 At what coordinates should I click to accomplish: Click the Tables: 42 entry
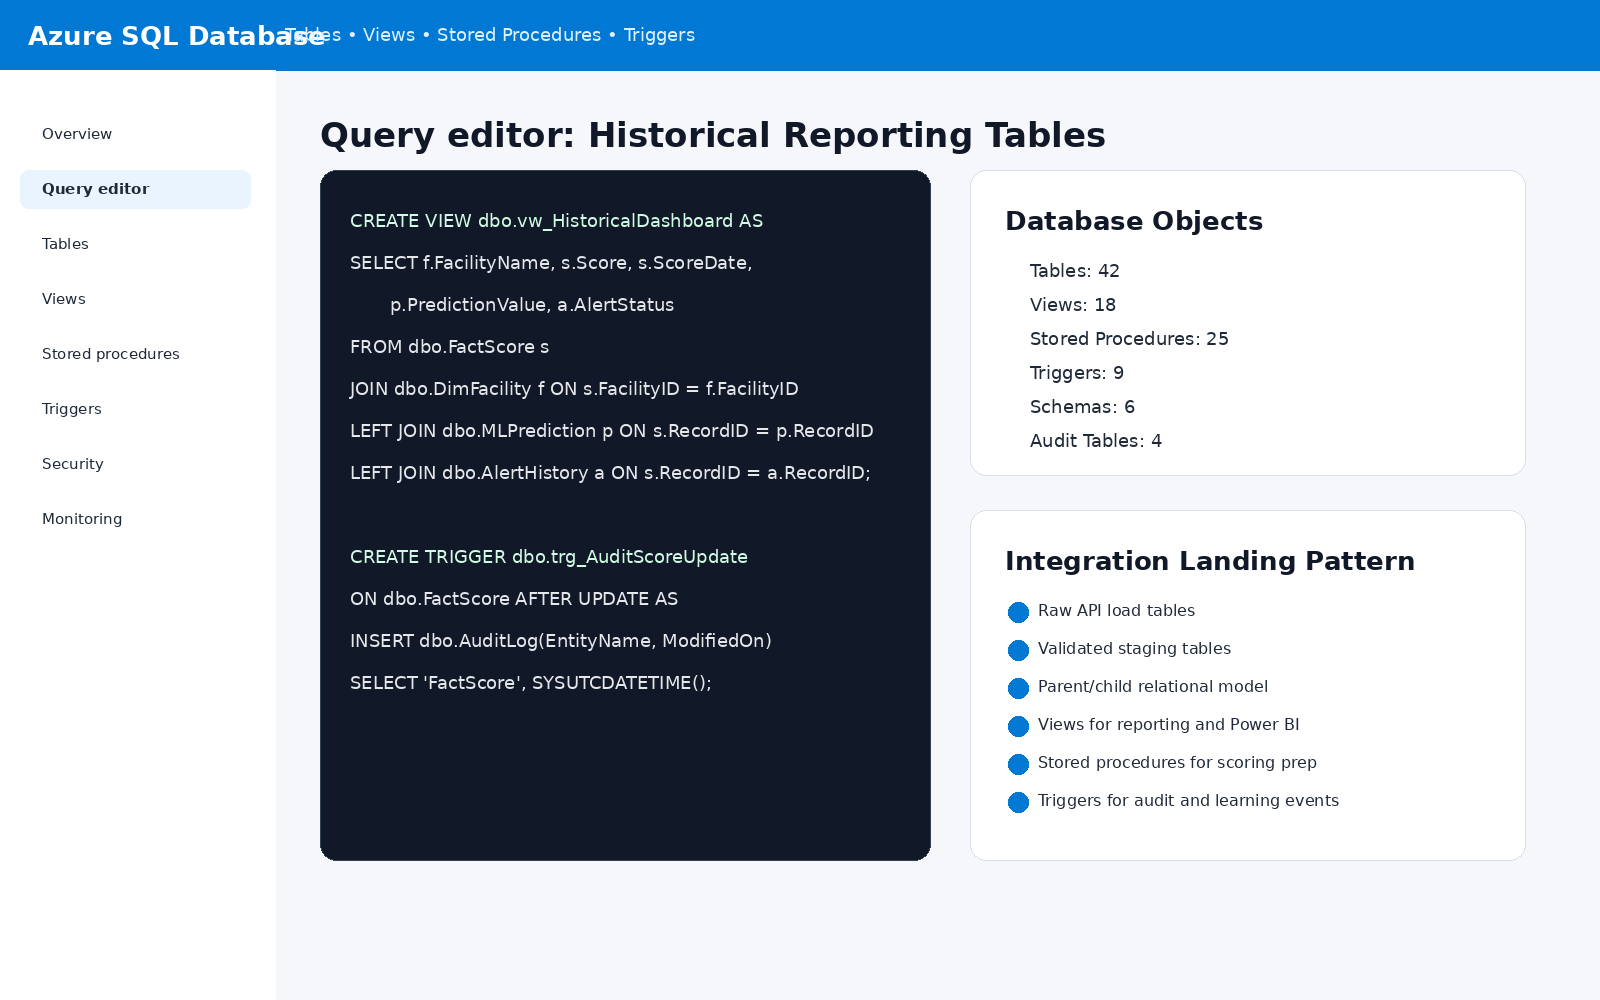point(1075,271)
